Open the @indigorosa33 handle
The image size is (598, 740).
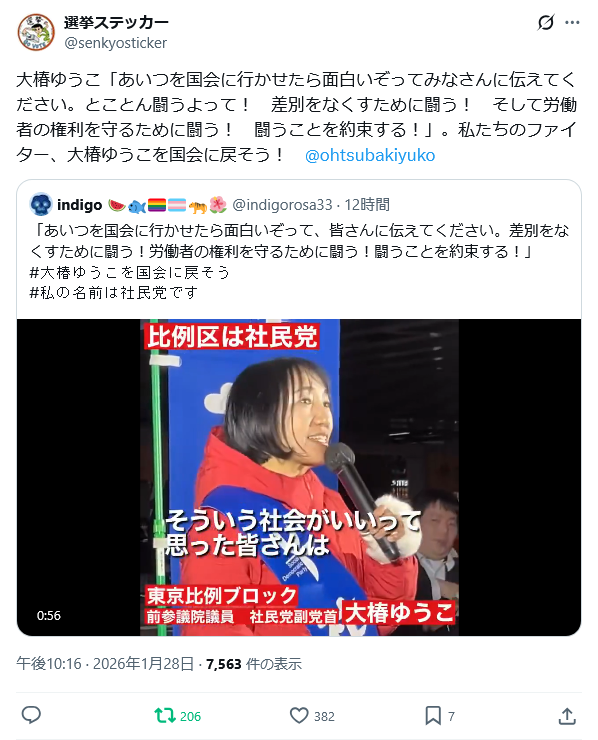point(282,205)
